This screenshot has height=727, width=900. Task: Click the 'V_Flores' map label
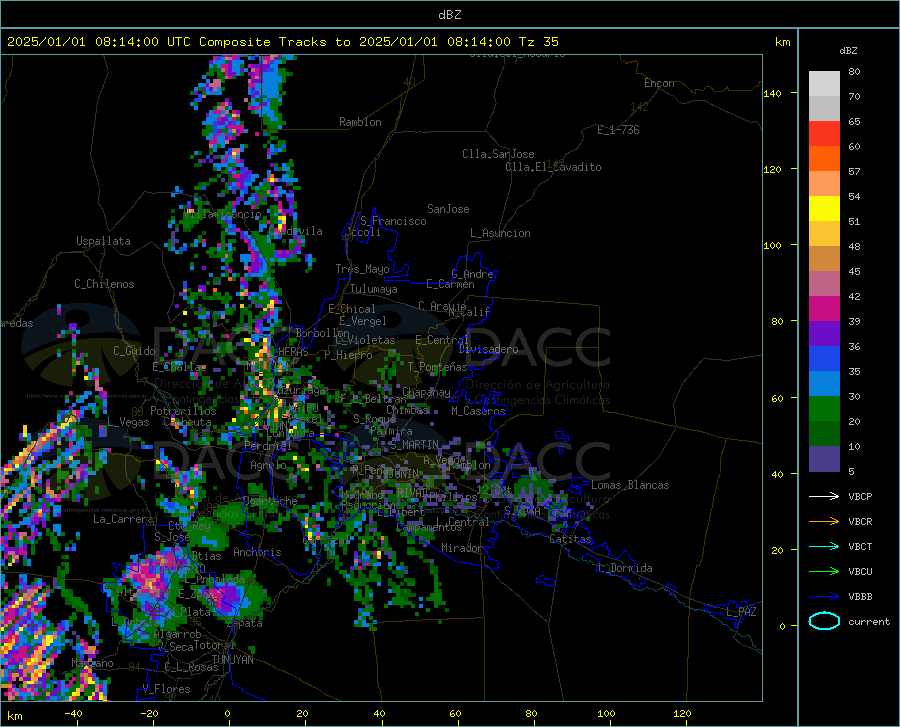coord(166,689)
